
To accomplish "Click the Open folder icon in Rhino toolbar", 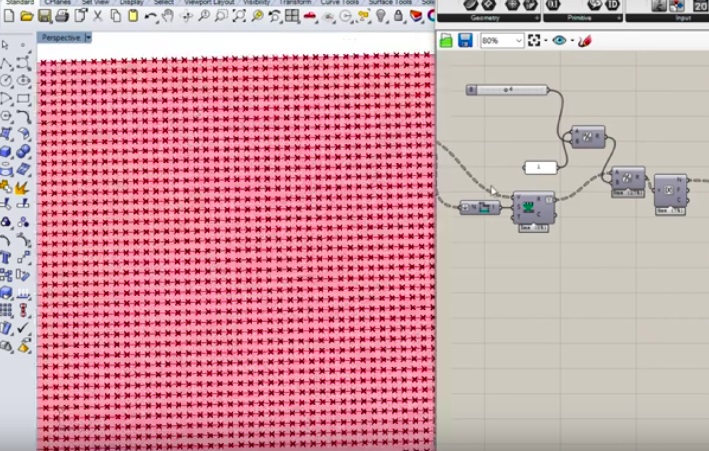I will coord(26,16).
